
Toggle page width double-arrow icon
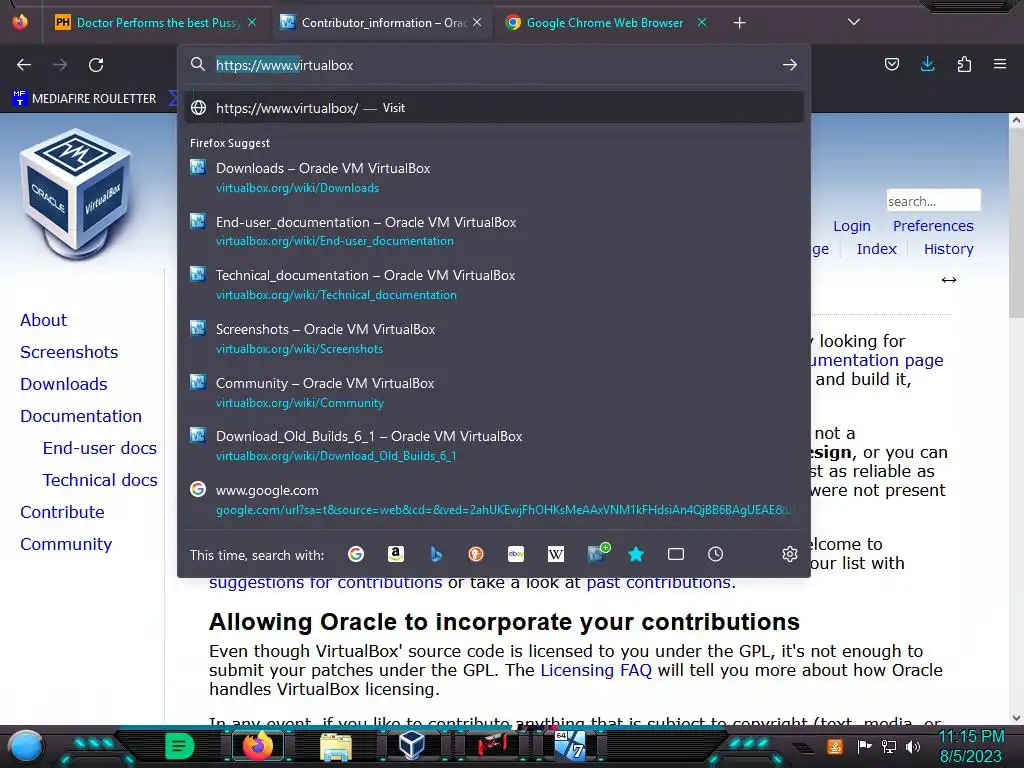coord(949,280)
